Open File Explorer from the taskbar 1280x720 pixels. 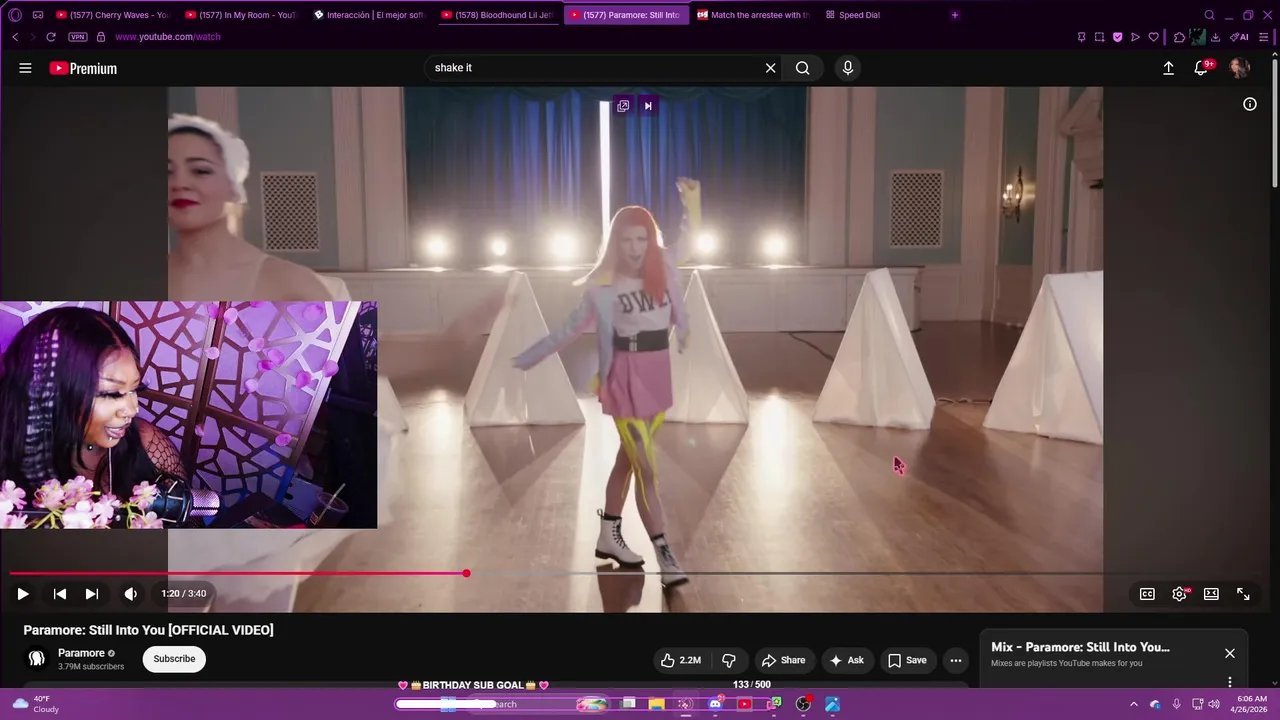click(x=657, y=704)
